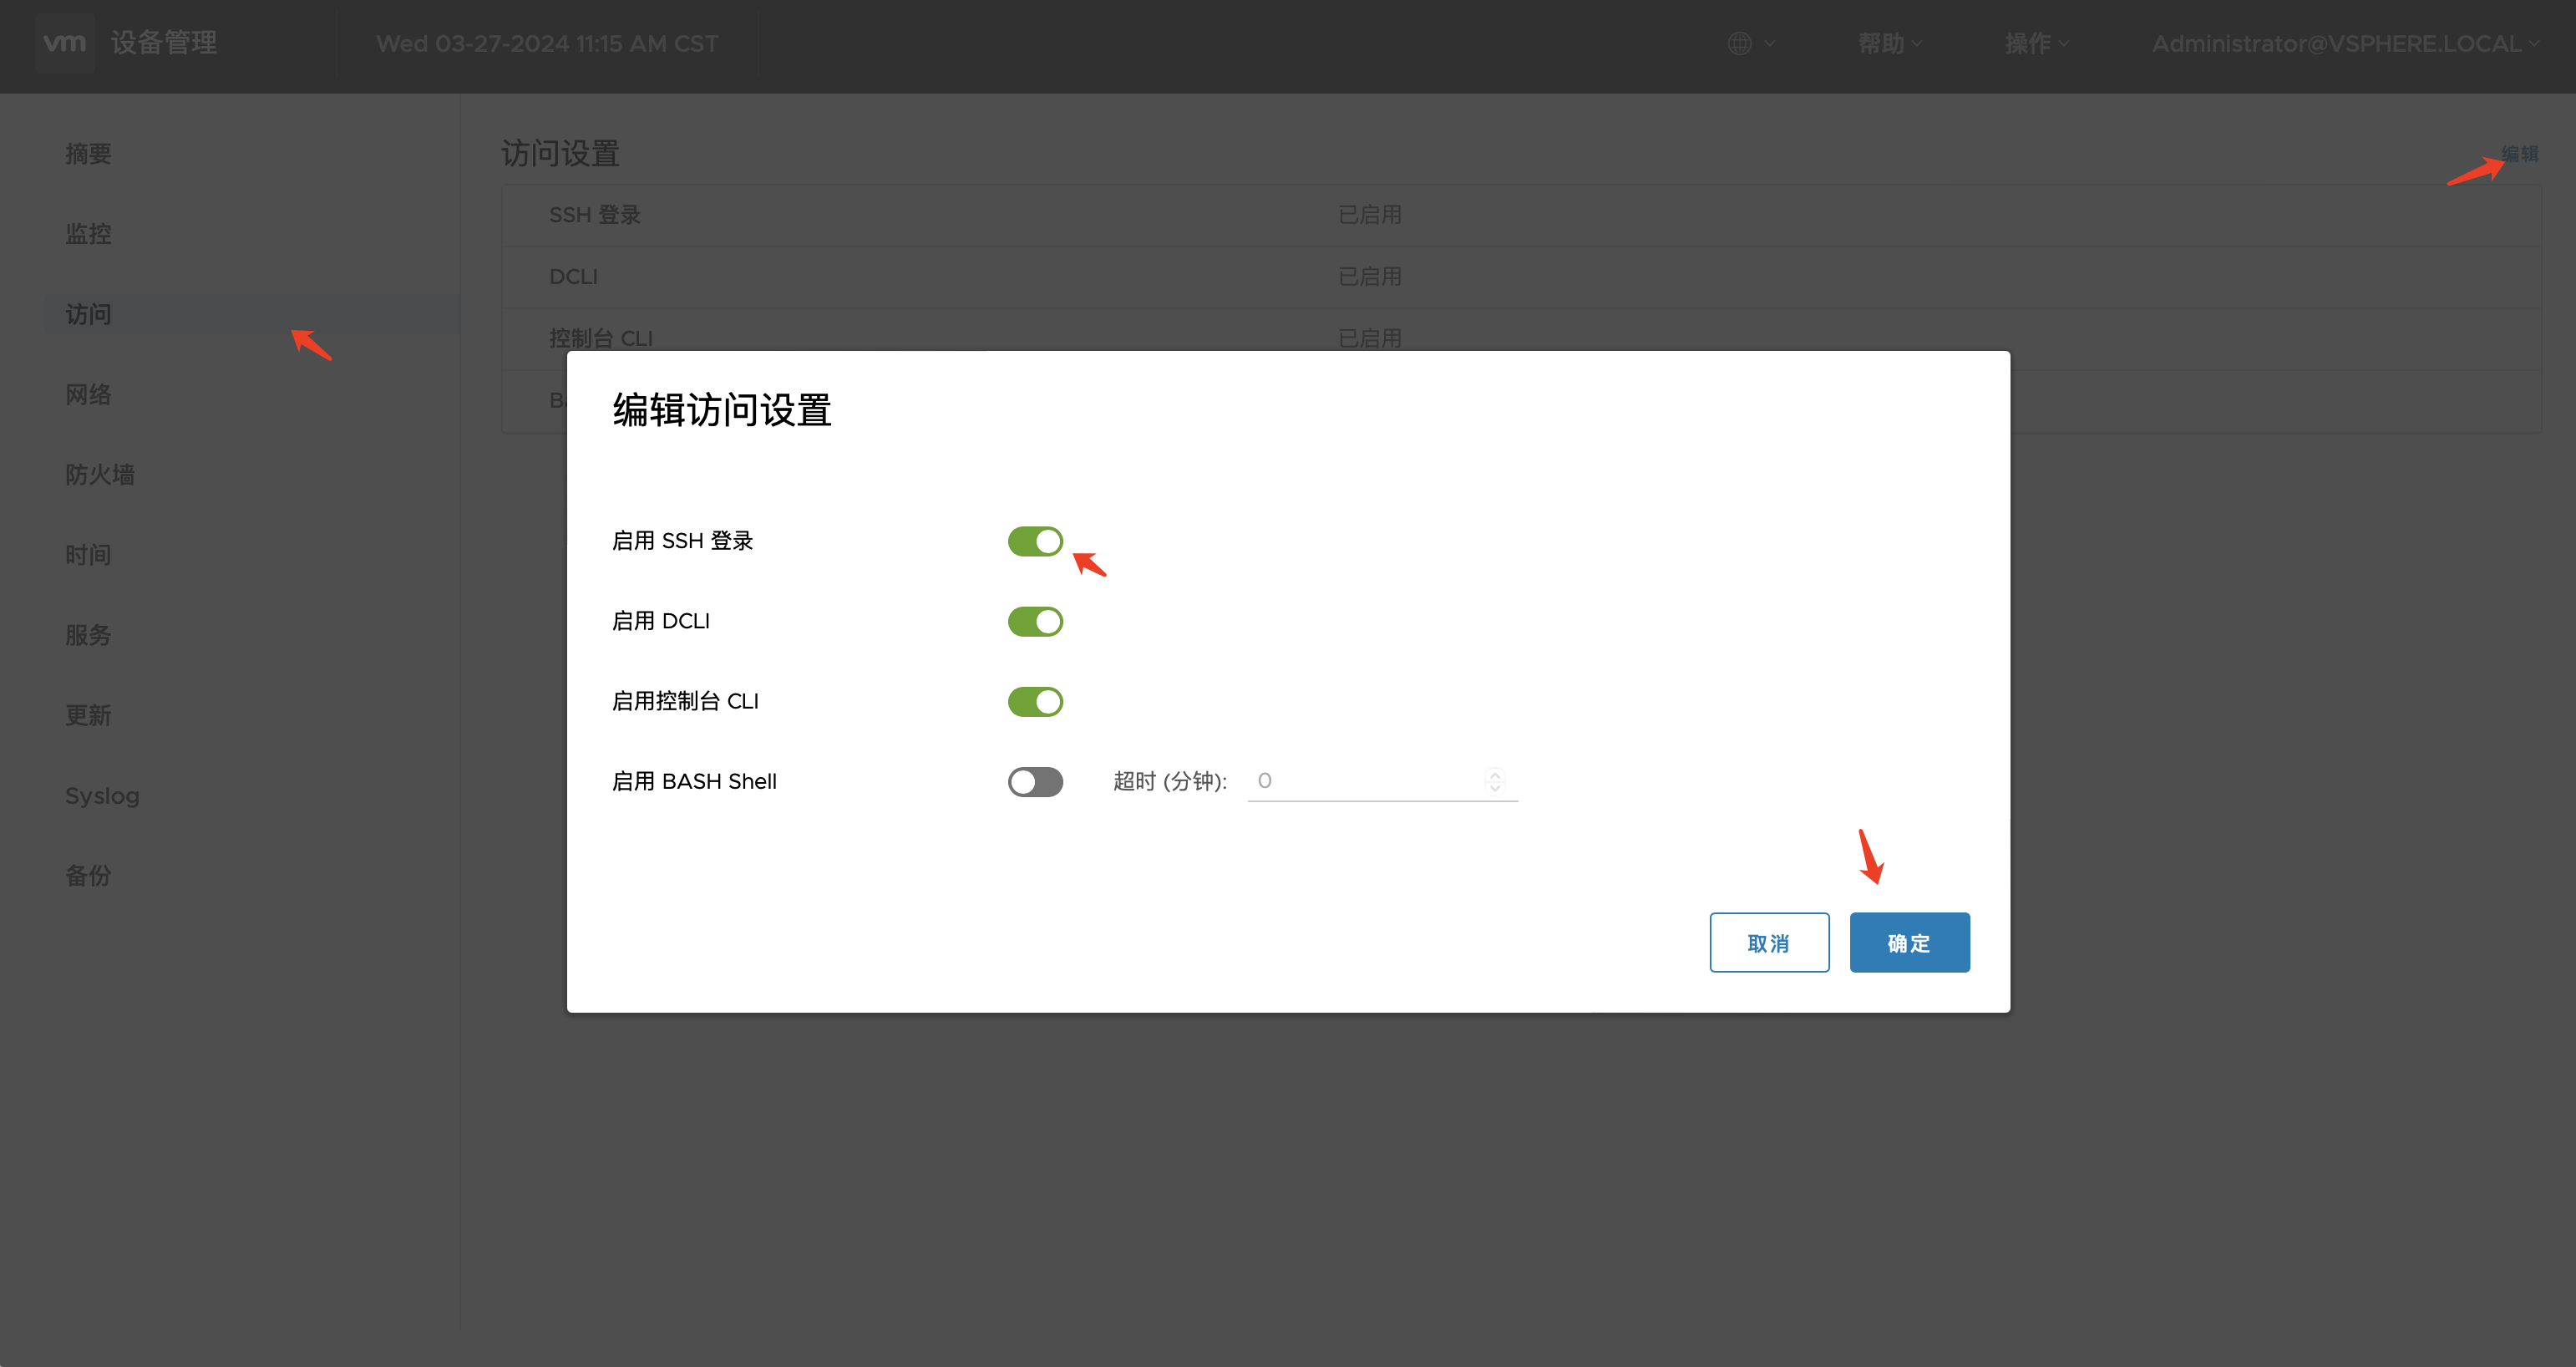Viewport: 2576px width, 1367px height.
Task: Confirm settings with the 确定 button
Action: pyautogui.click(x=1908, y=942)
